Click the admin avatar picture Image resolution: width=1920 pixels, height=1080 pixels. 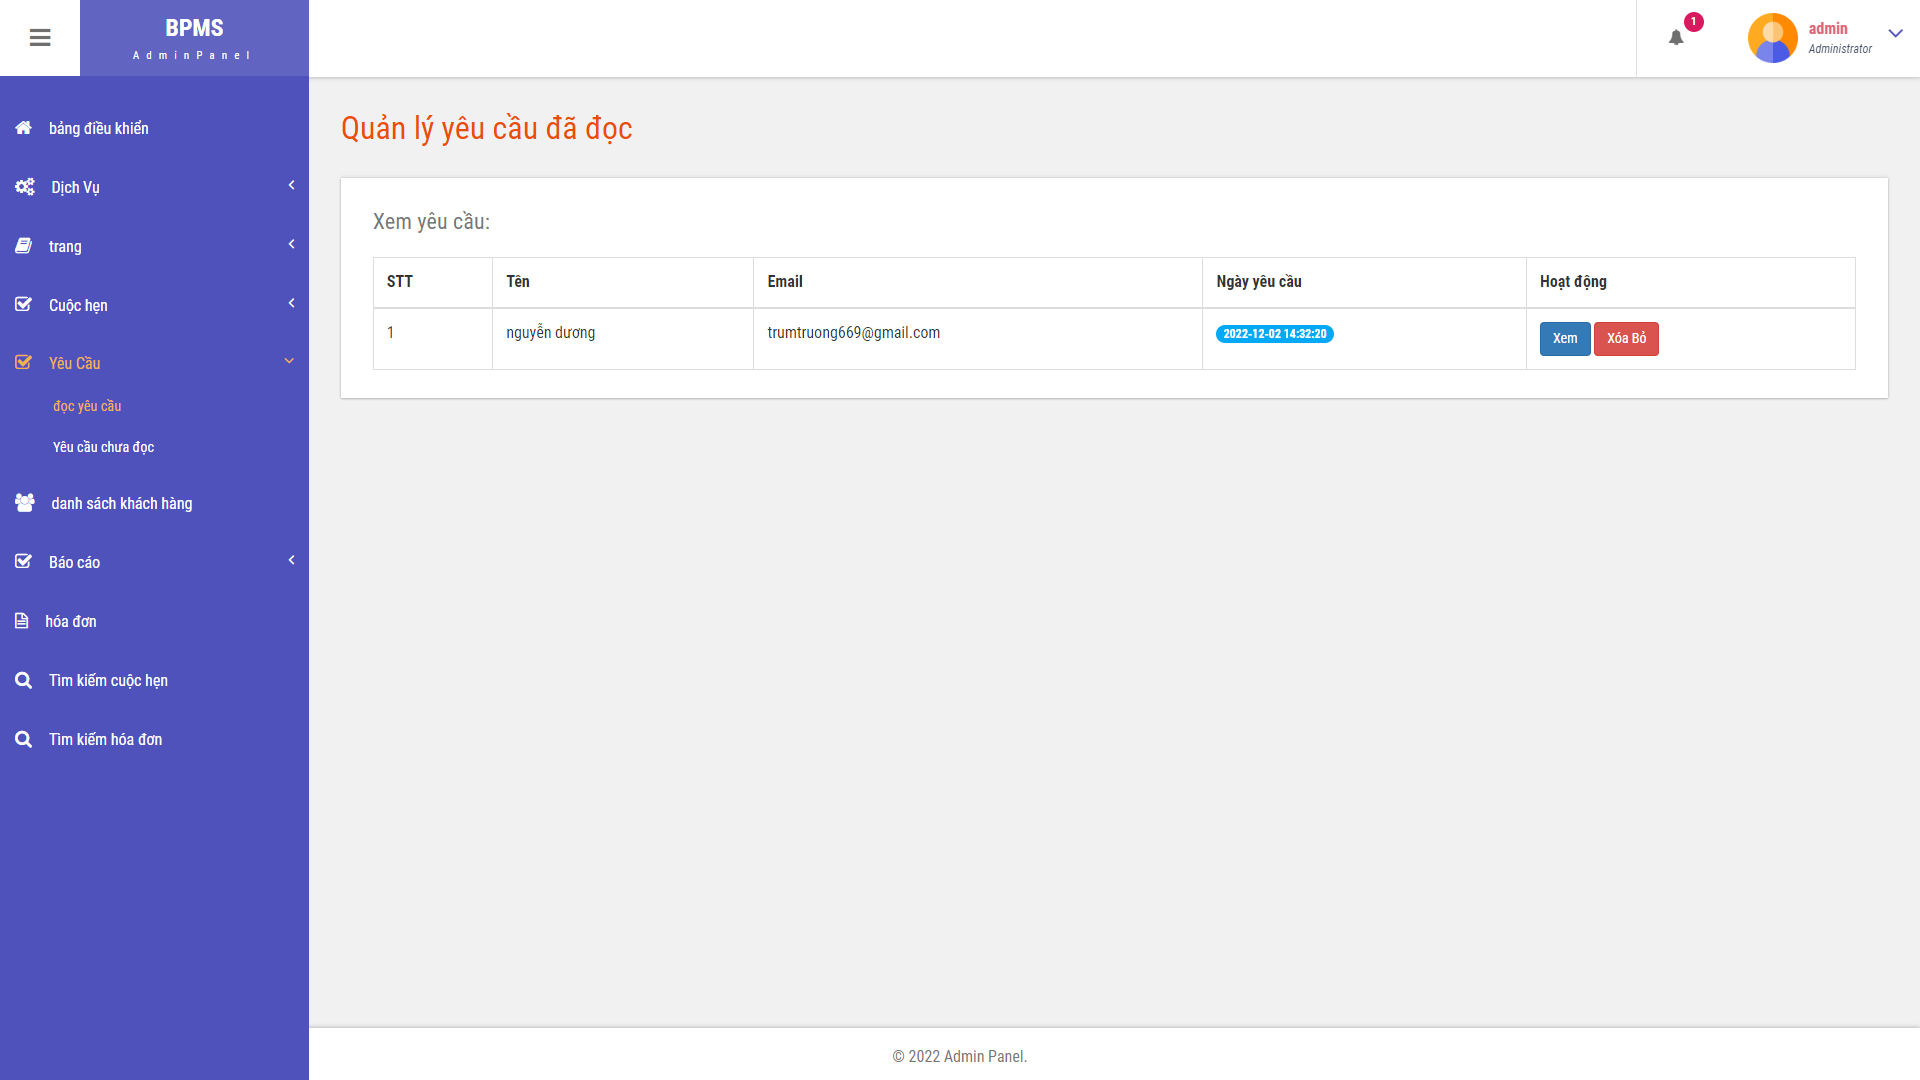(1772, 38)
